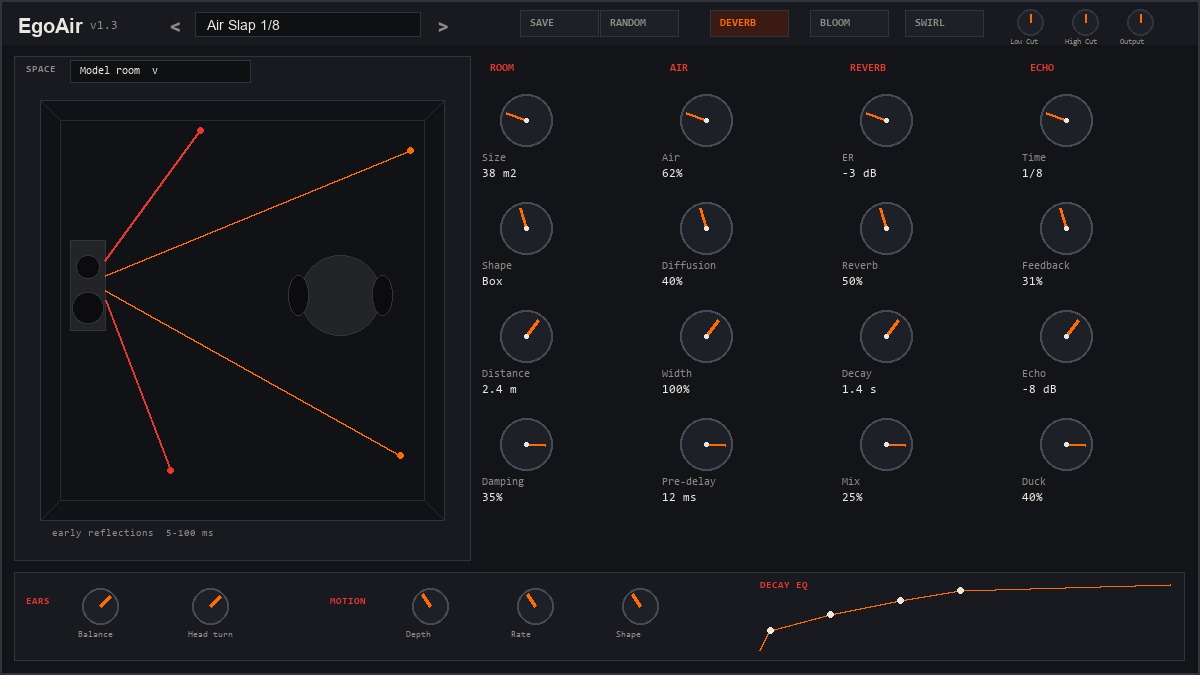Click the first Decay EQ curve node
1200x675 pixels.
click(770, 630)
